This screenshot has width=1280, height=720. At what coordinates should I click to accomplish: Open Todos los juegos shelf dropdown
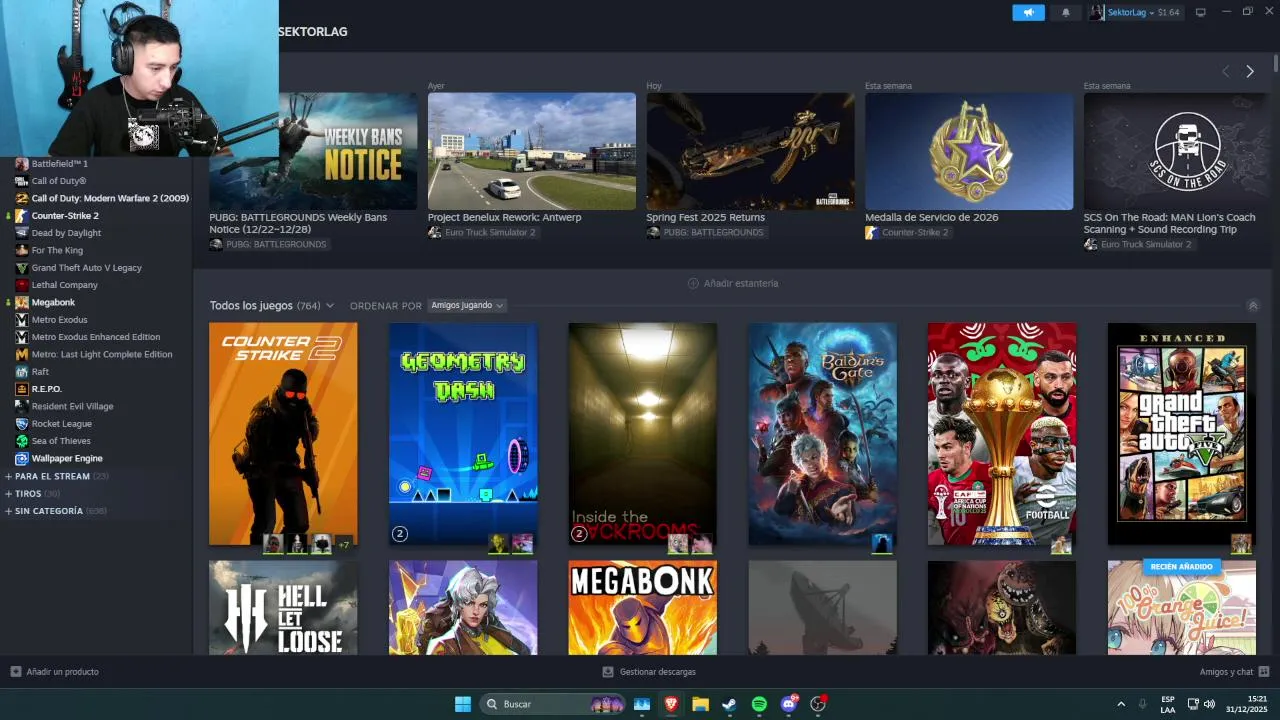point(271,305)
